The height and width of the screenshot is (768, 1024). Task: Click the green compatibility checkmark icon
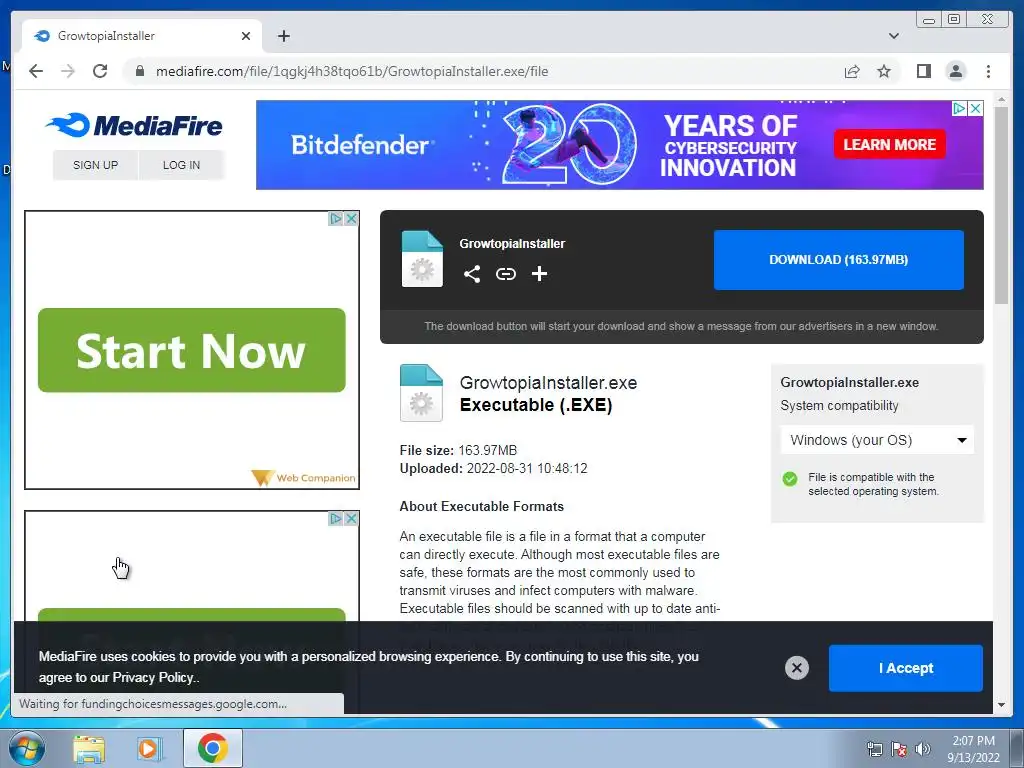point(790,479)
